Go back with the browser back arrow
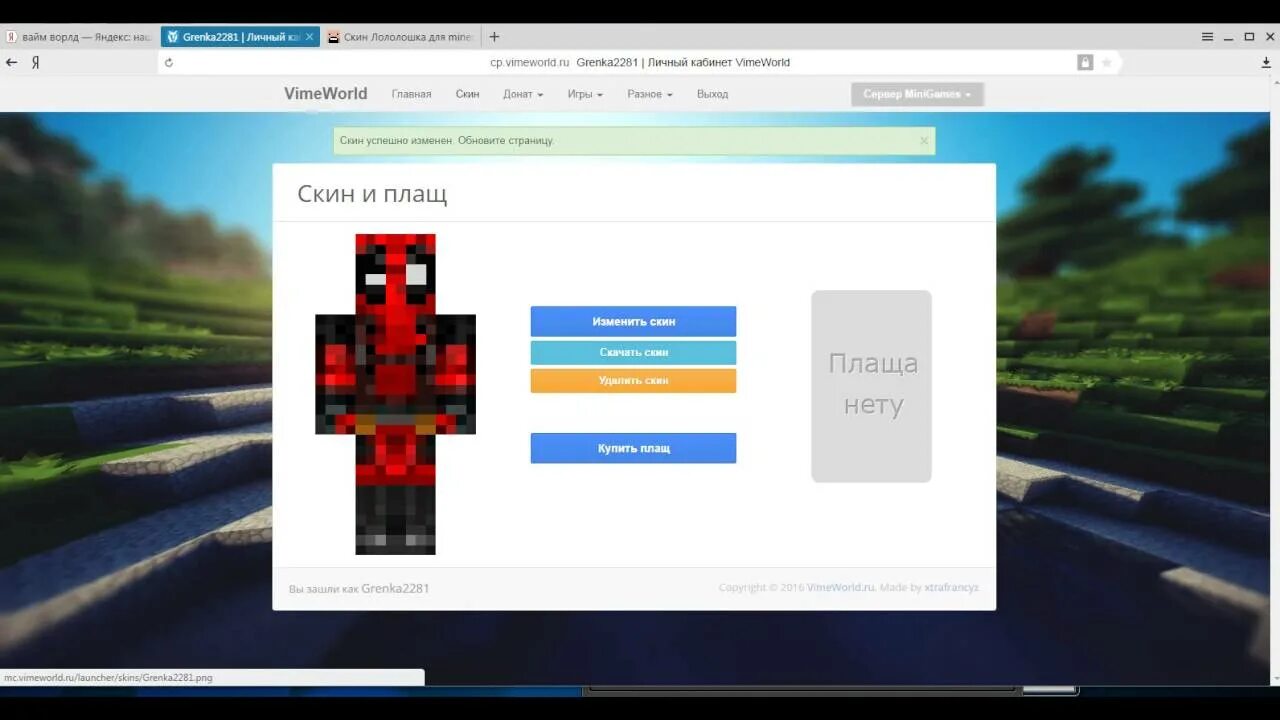 [x=12, y=62]
